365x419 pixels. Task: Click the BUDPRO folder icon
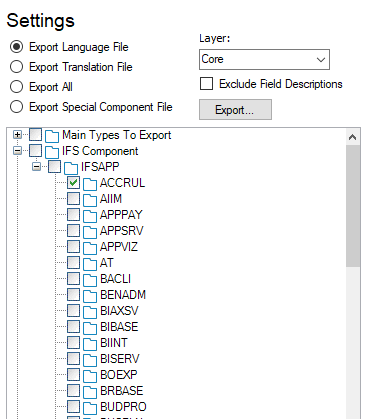click(x=90, y=408)
